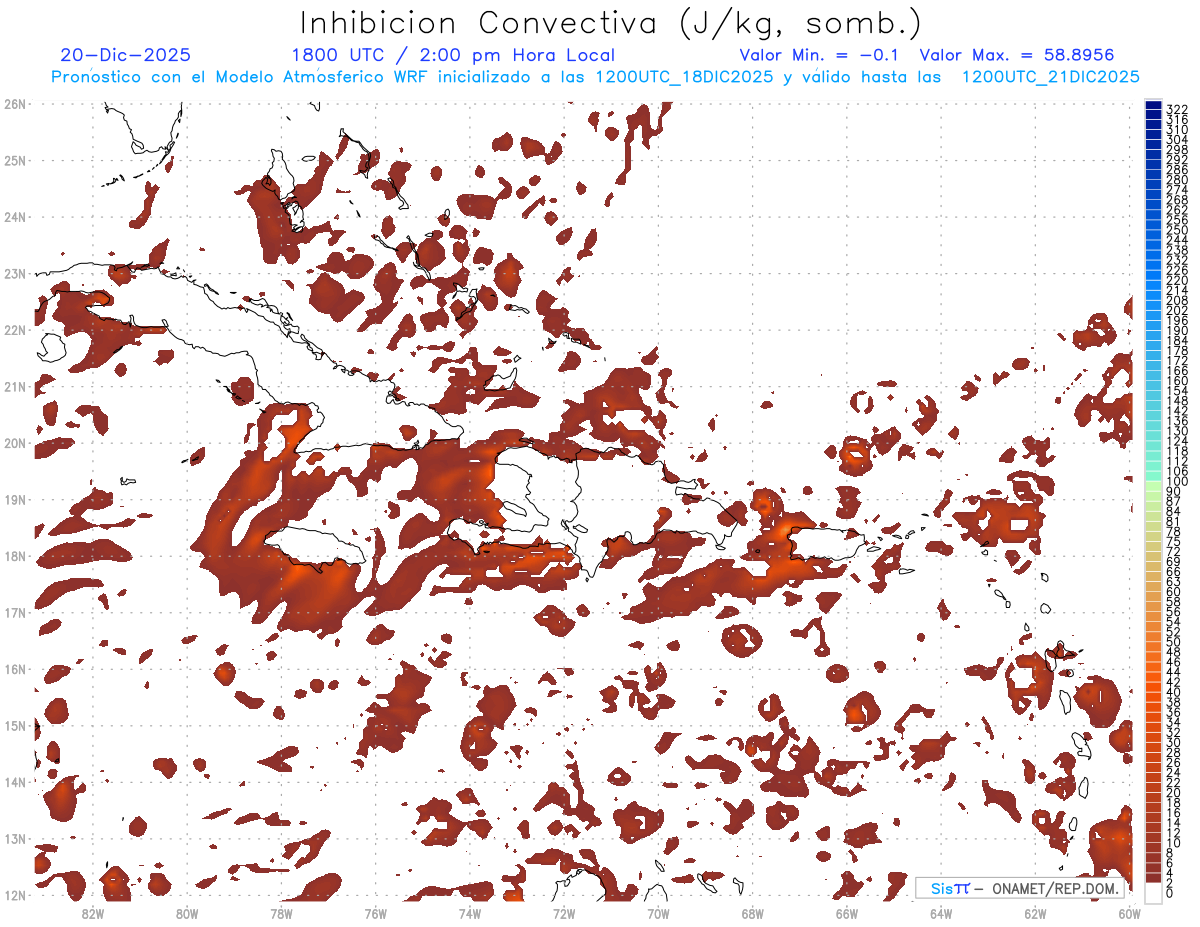
Task: Click the dark blue colorbar segment beside 322
Action: (1153, 105)
